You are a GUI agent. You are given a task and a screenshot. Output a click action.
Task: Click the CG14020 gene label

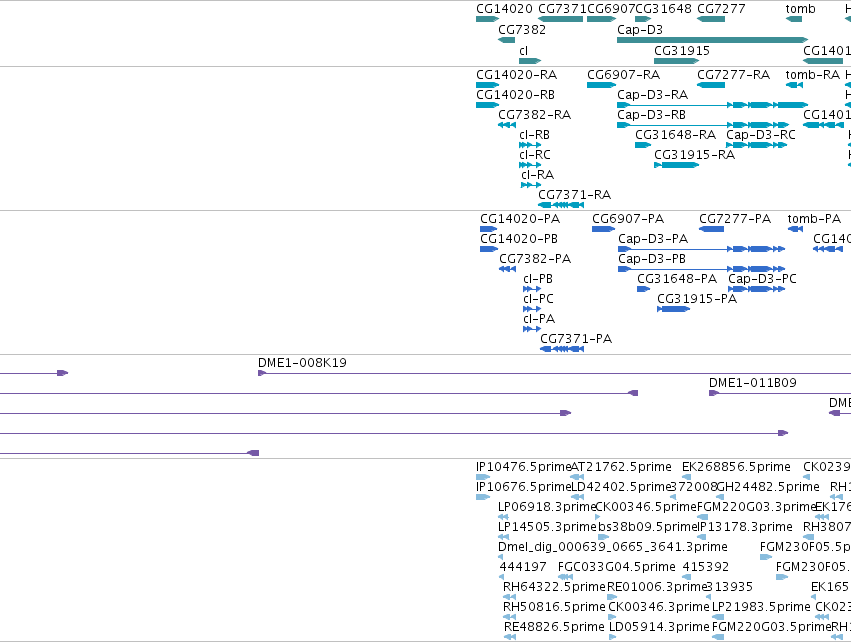pos(504,9)
